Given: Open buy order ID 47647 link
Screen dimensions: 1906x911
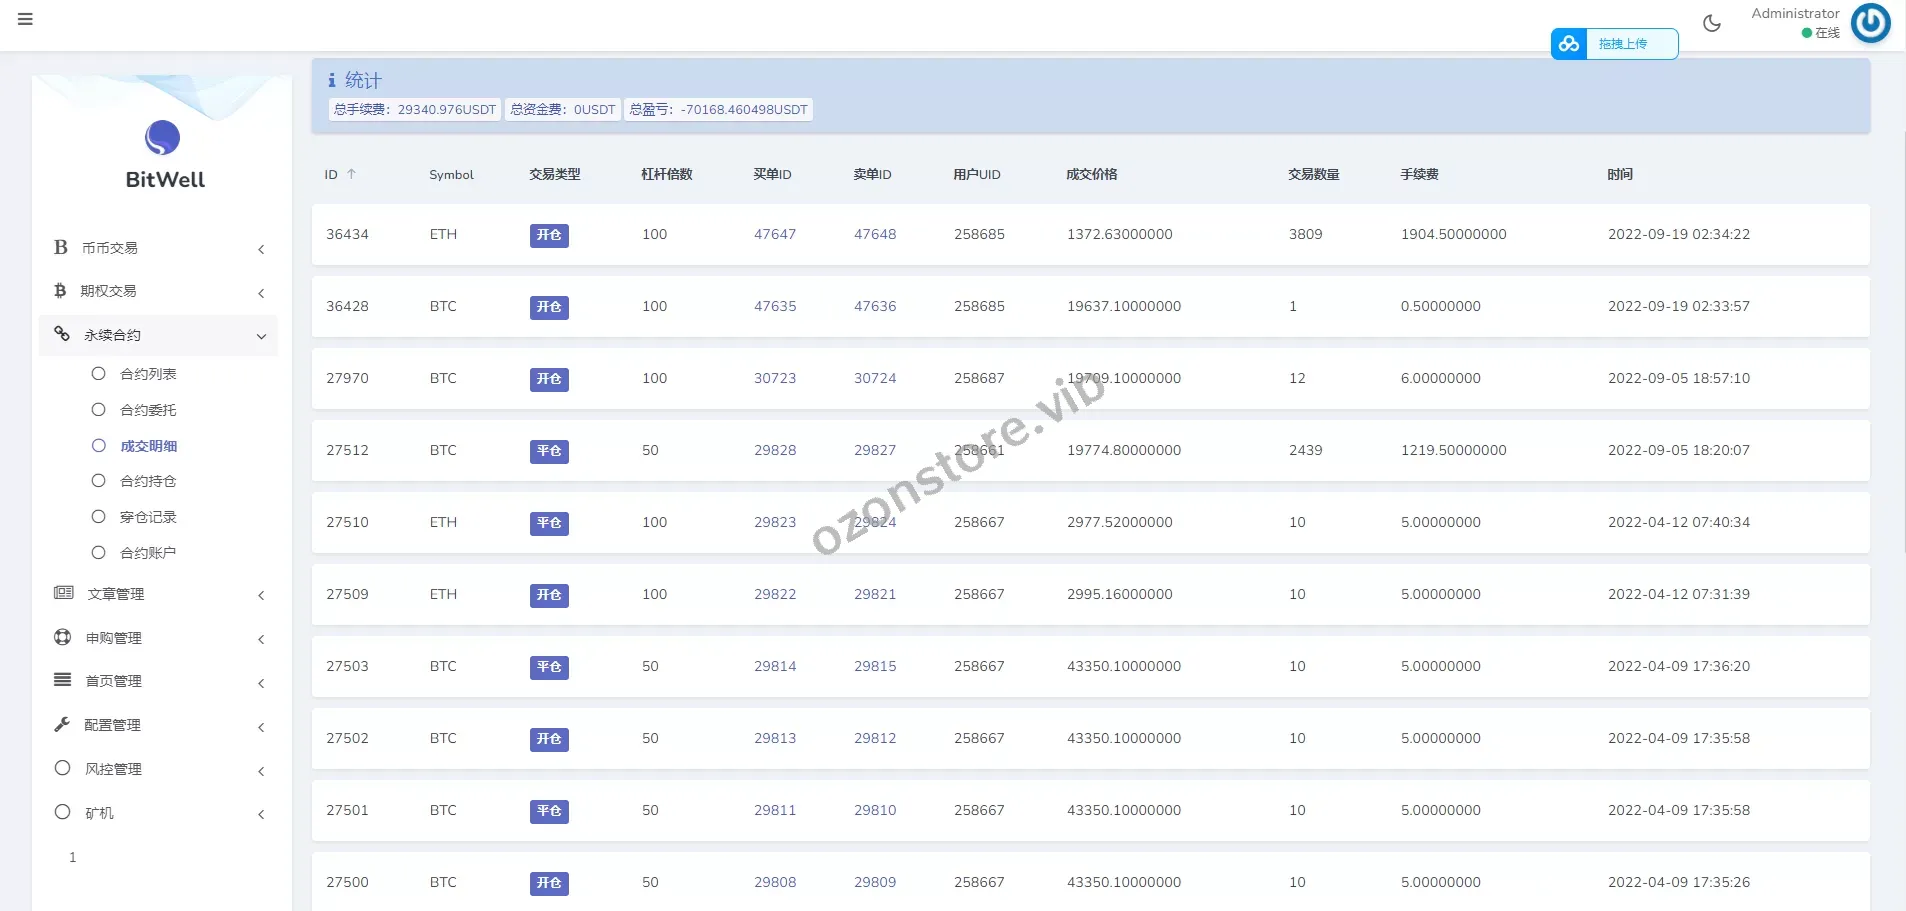Looking at the screenshot, I should click(x=775, y=234).
